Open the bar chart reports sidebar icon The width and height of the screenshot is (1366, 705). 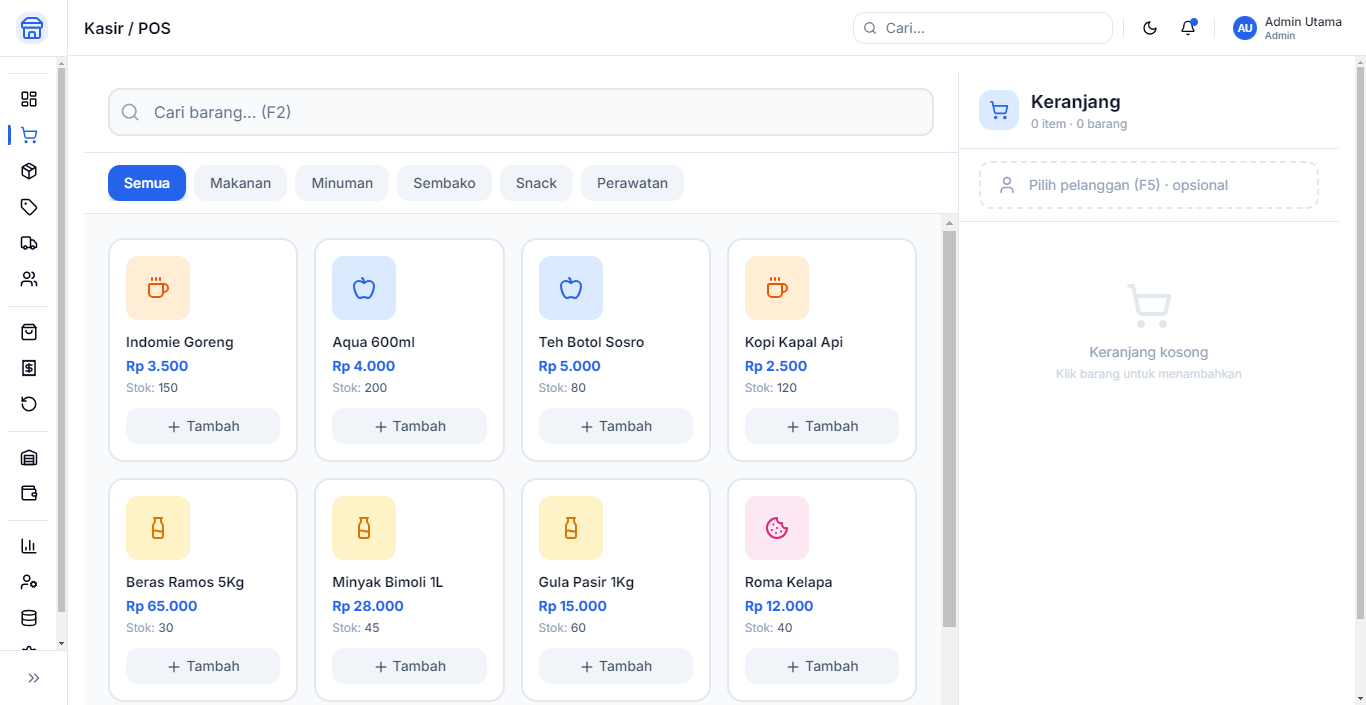[x=29, y=546]
